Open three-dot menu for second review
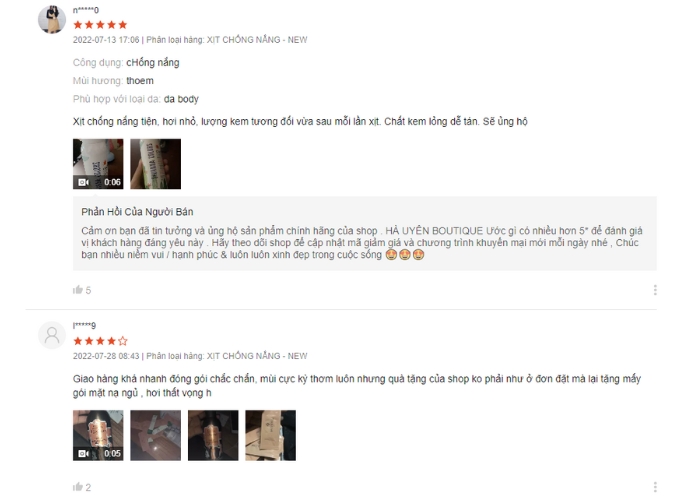The height and width of the screenshot is (500, 700). [x=655, y=487]
